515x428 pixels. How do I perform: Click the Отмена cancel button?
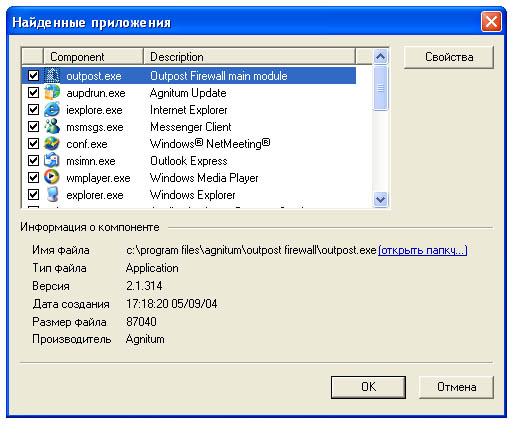[456, 387]
